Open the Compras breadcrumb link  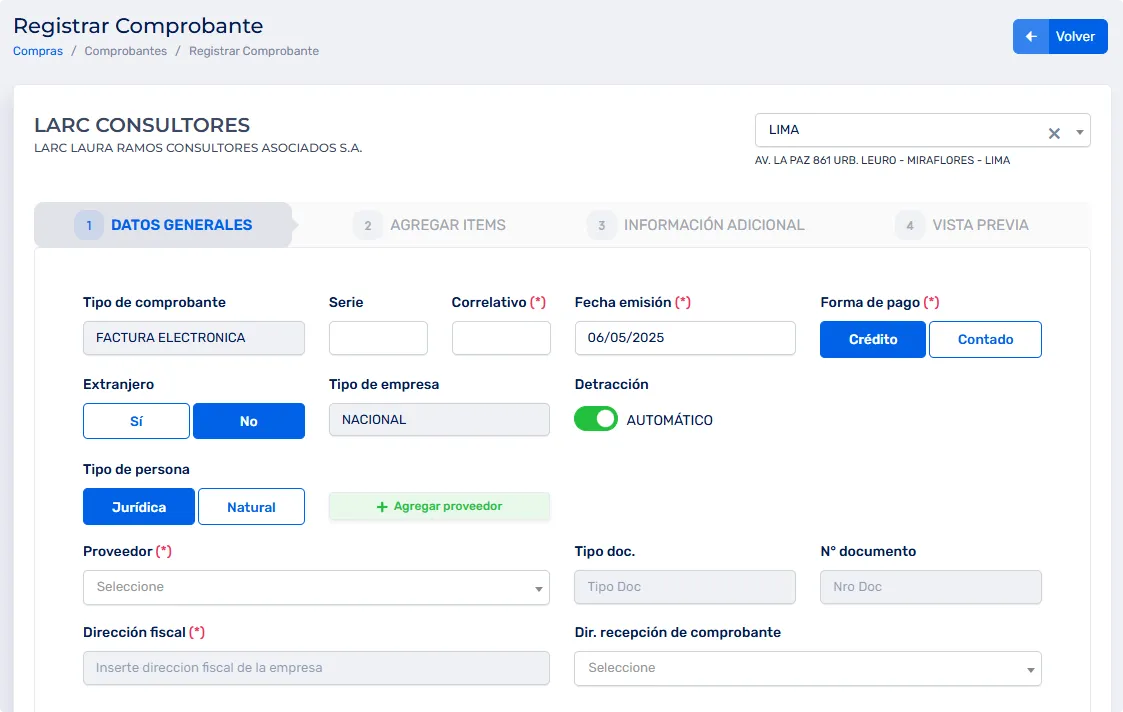point(38,51)
